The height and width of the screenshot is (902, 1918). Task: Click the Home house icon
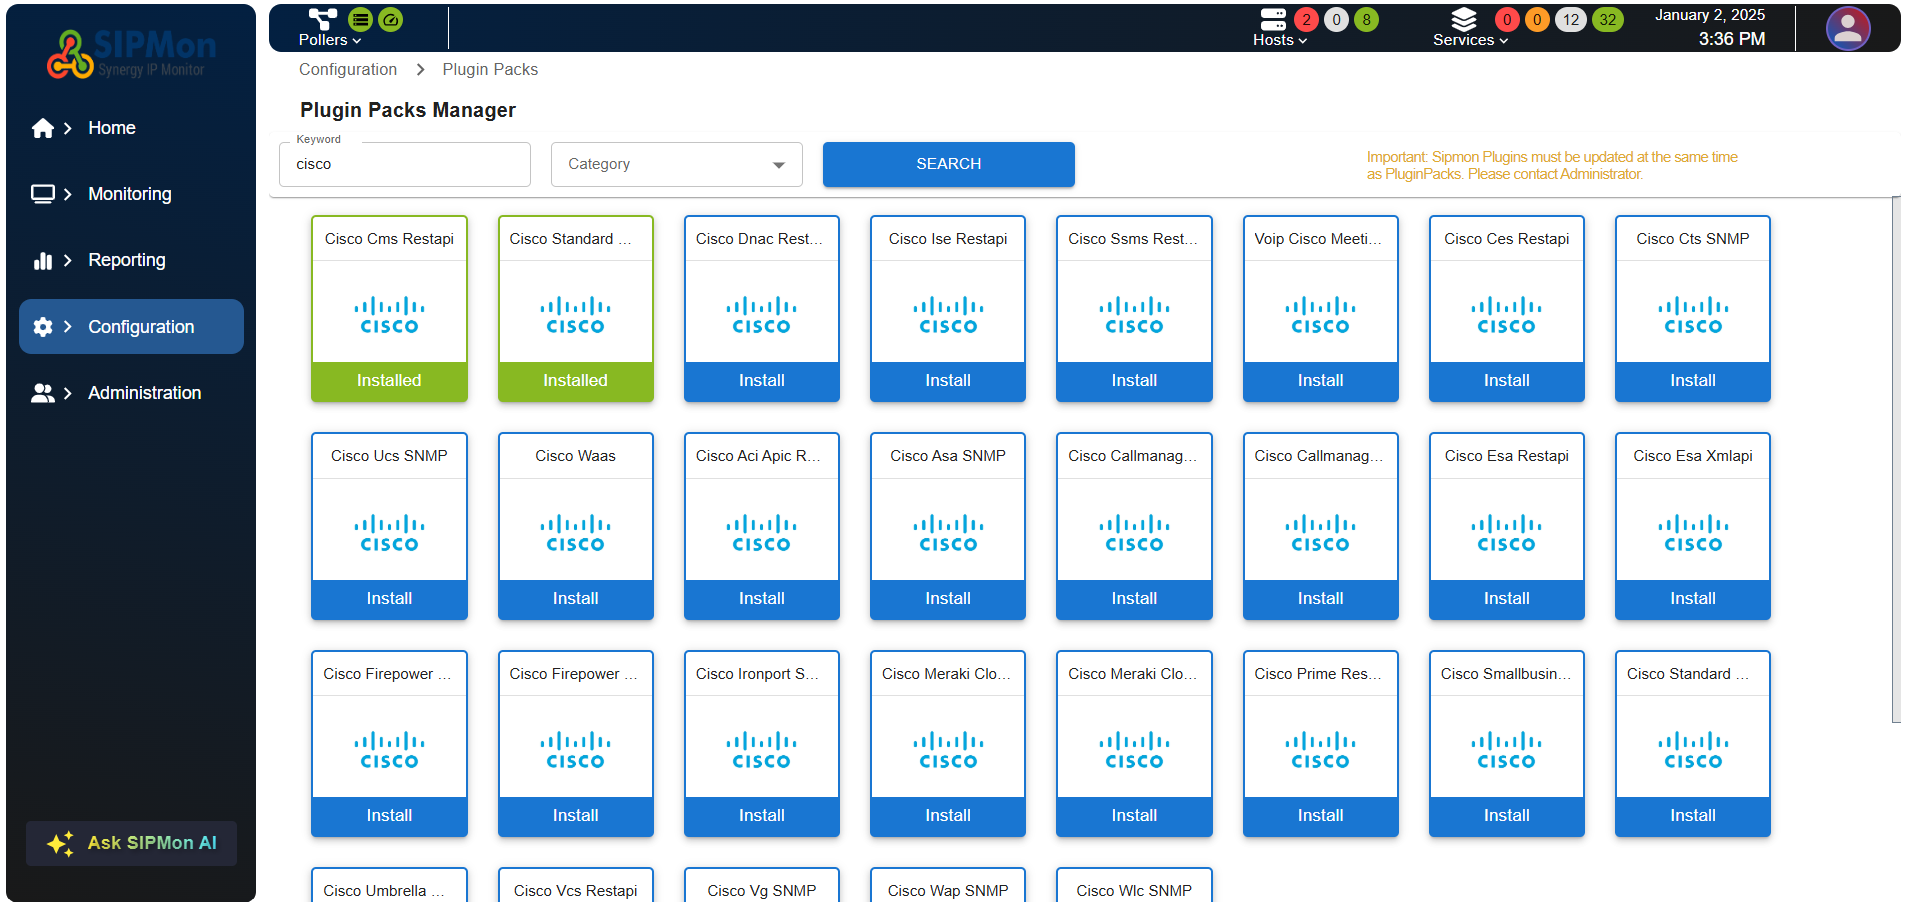click(x=42, y=128)
